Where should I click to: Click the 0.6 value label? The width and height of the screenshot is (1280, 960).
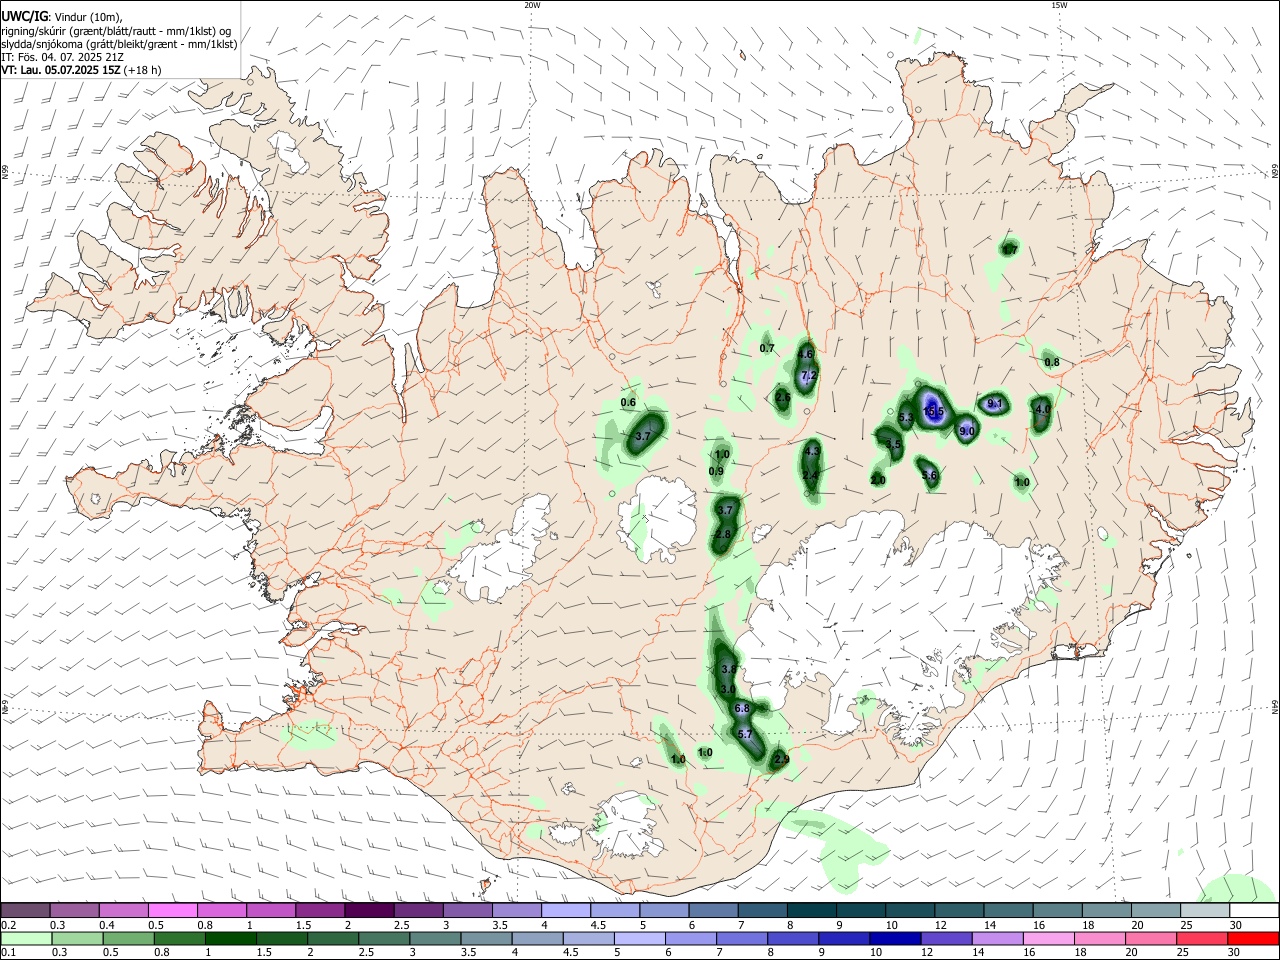(x=628, y=403)
